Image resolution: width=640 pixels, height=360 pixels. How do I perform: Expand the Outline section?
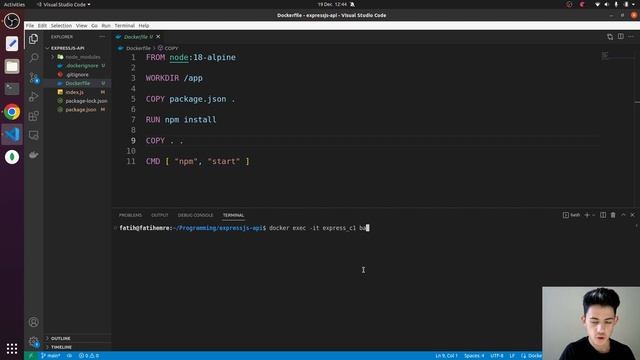point(60,338)
